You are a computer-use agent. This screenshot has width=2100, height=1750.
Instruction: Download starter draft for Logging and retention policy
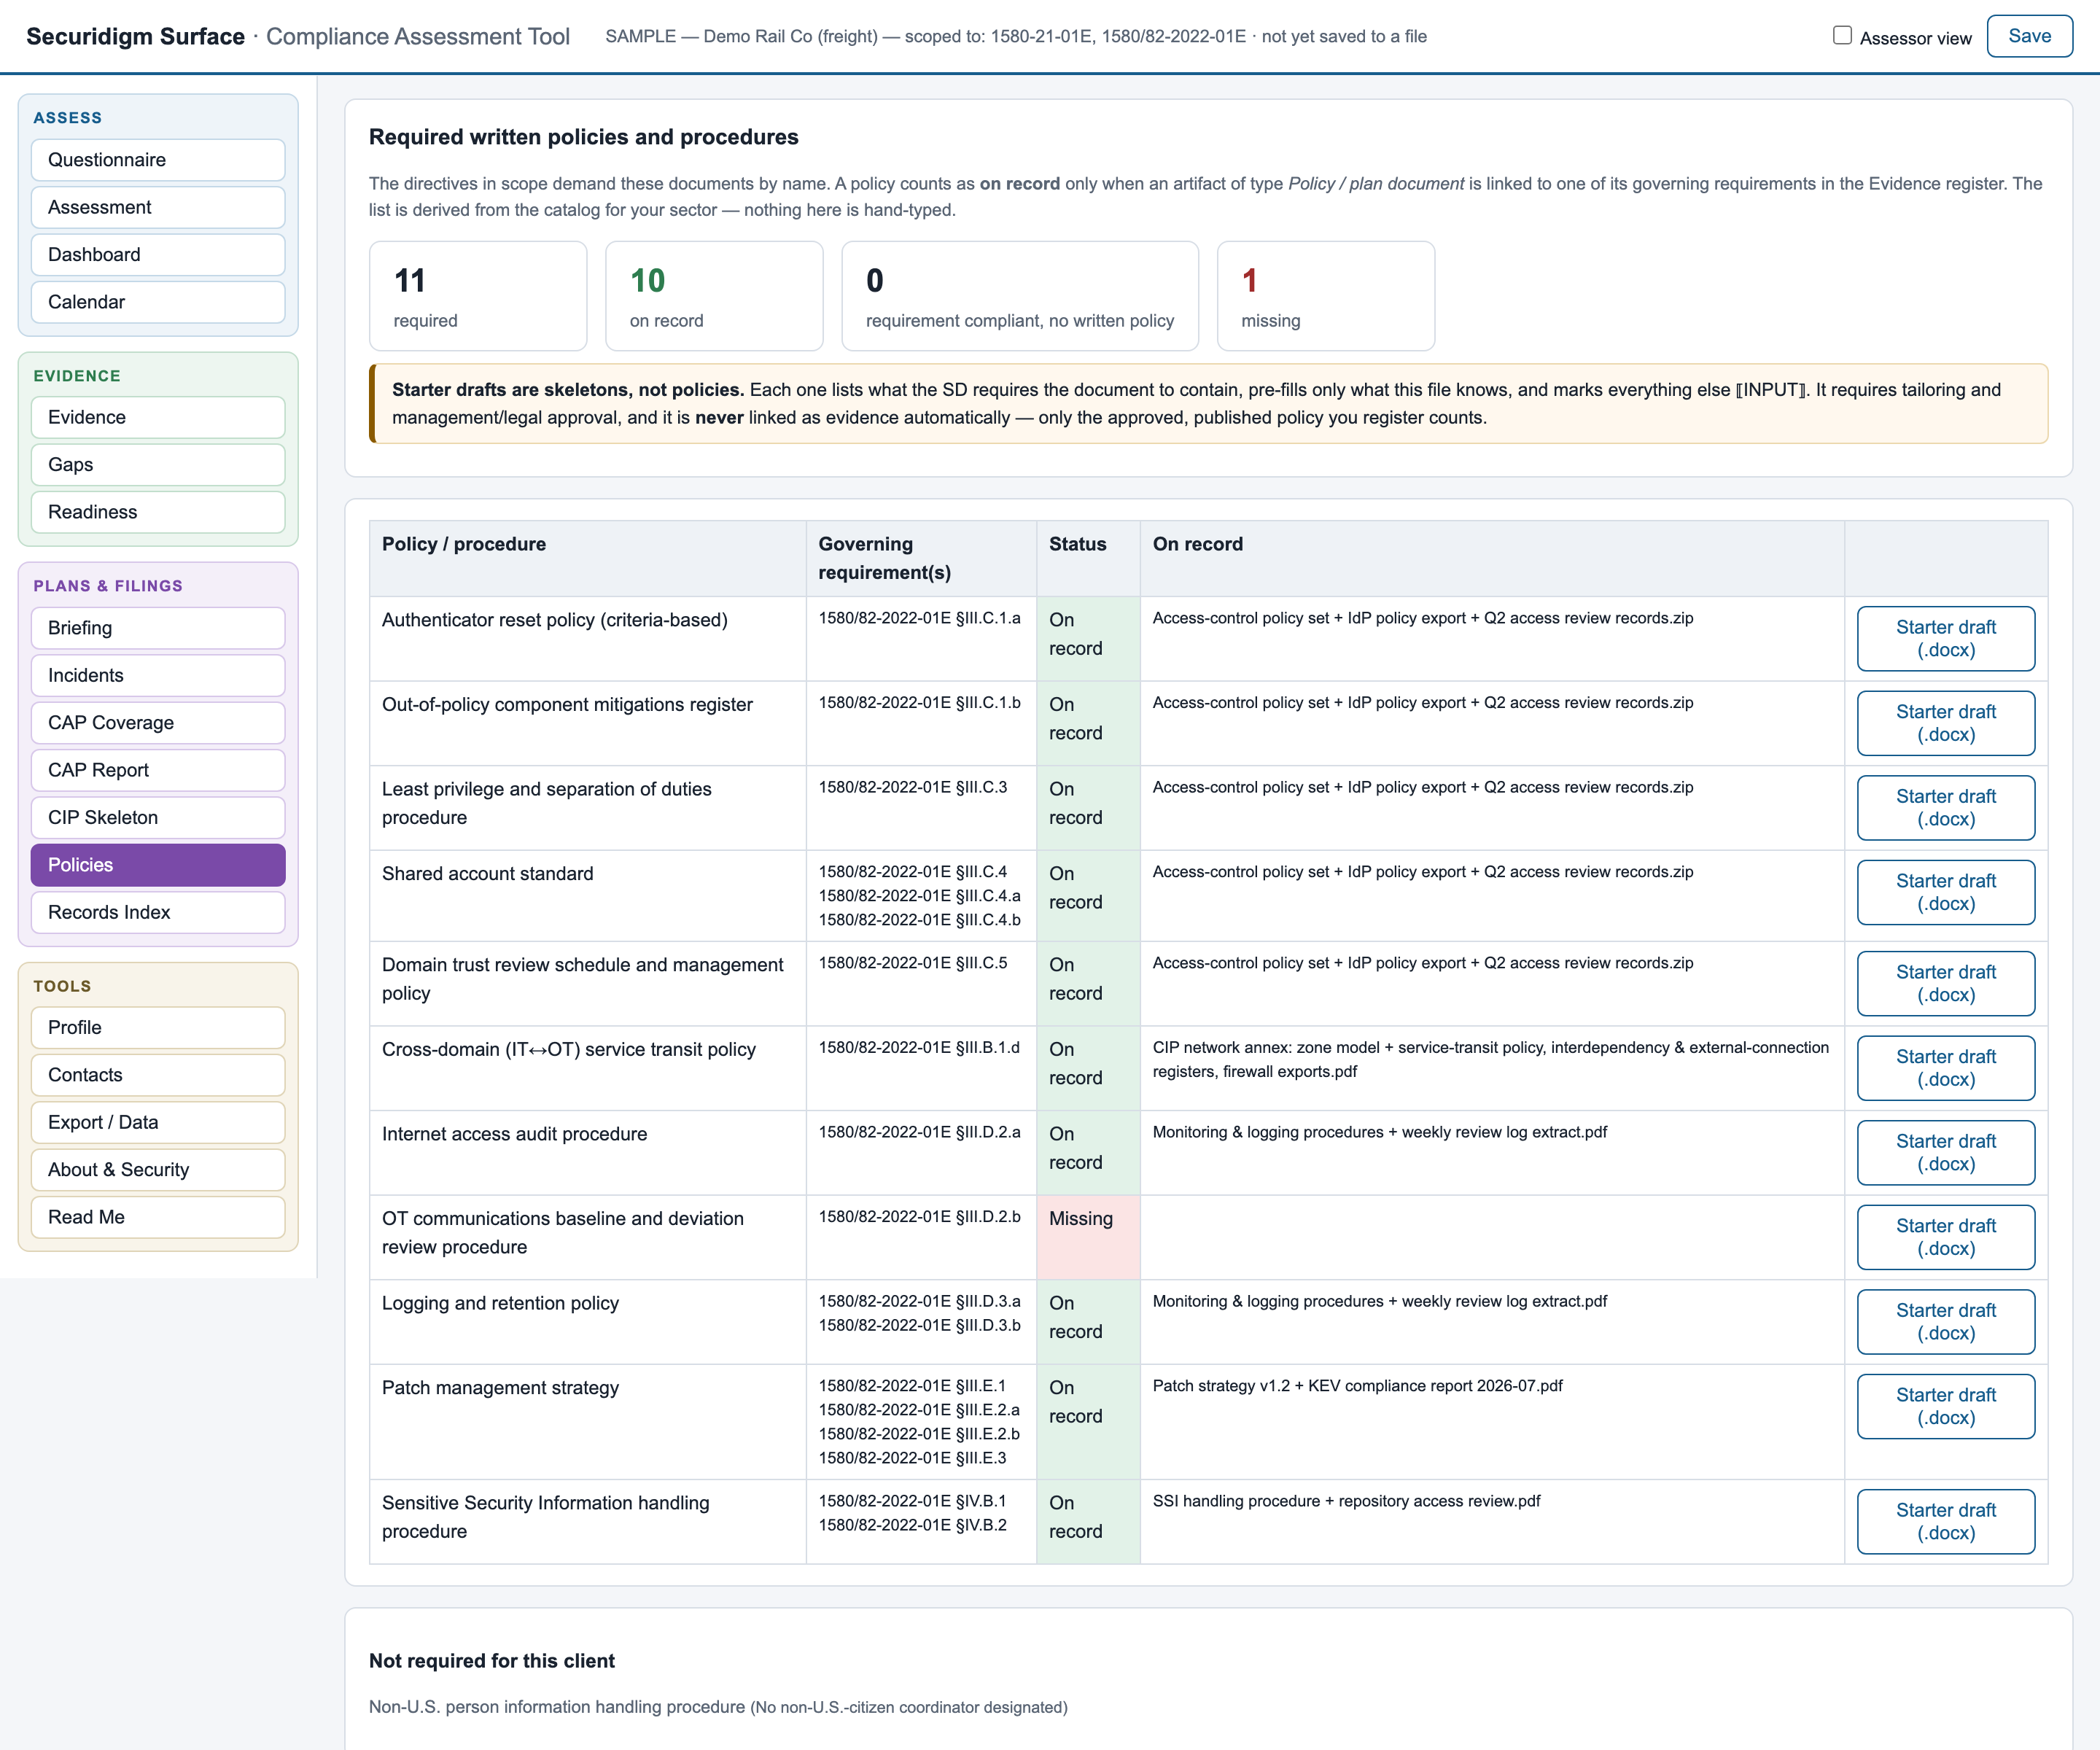tap(1945, 1322)
